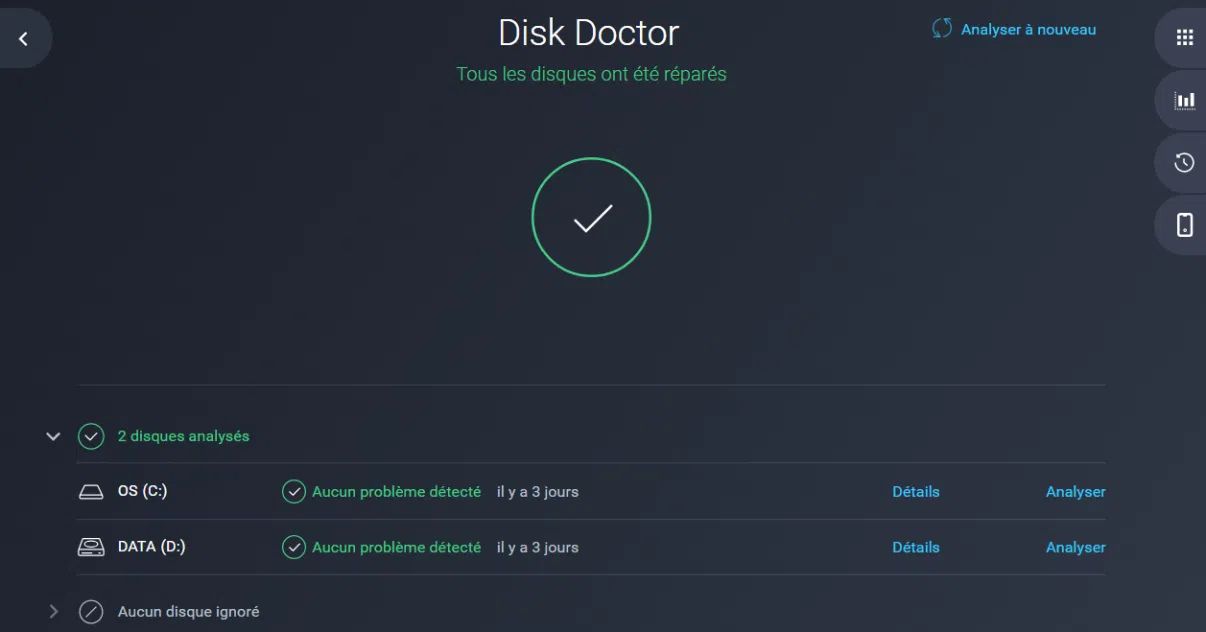
Task: Click the large green checkmark circle
Action: click(591, 216)
